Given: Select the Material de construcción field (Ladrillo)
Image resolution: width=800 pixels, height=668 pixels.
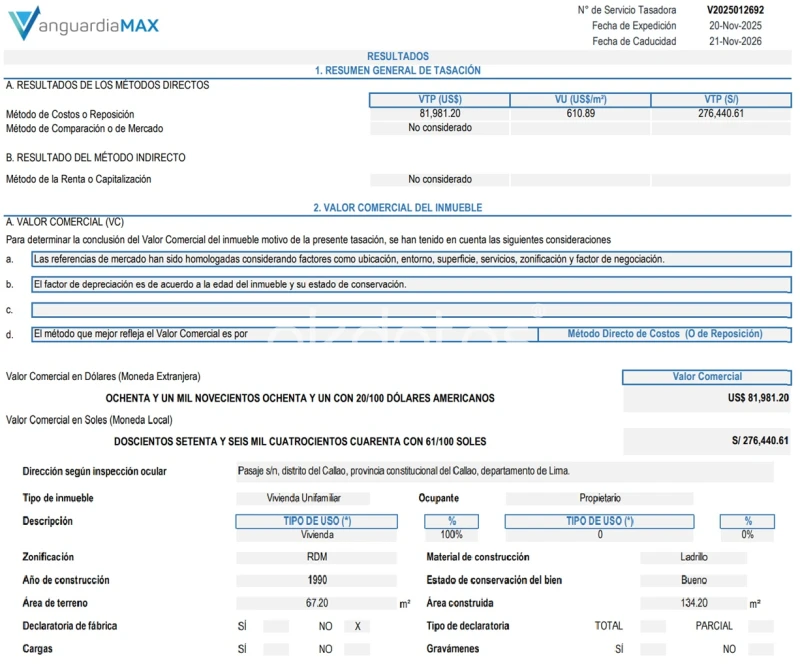Looking at the screenshot, I should click(x=693, y=557).
